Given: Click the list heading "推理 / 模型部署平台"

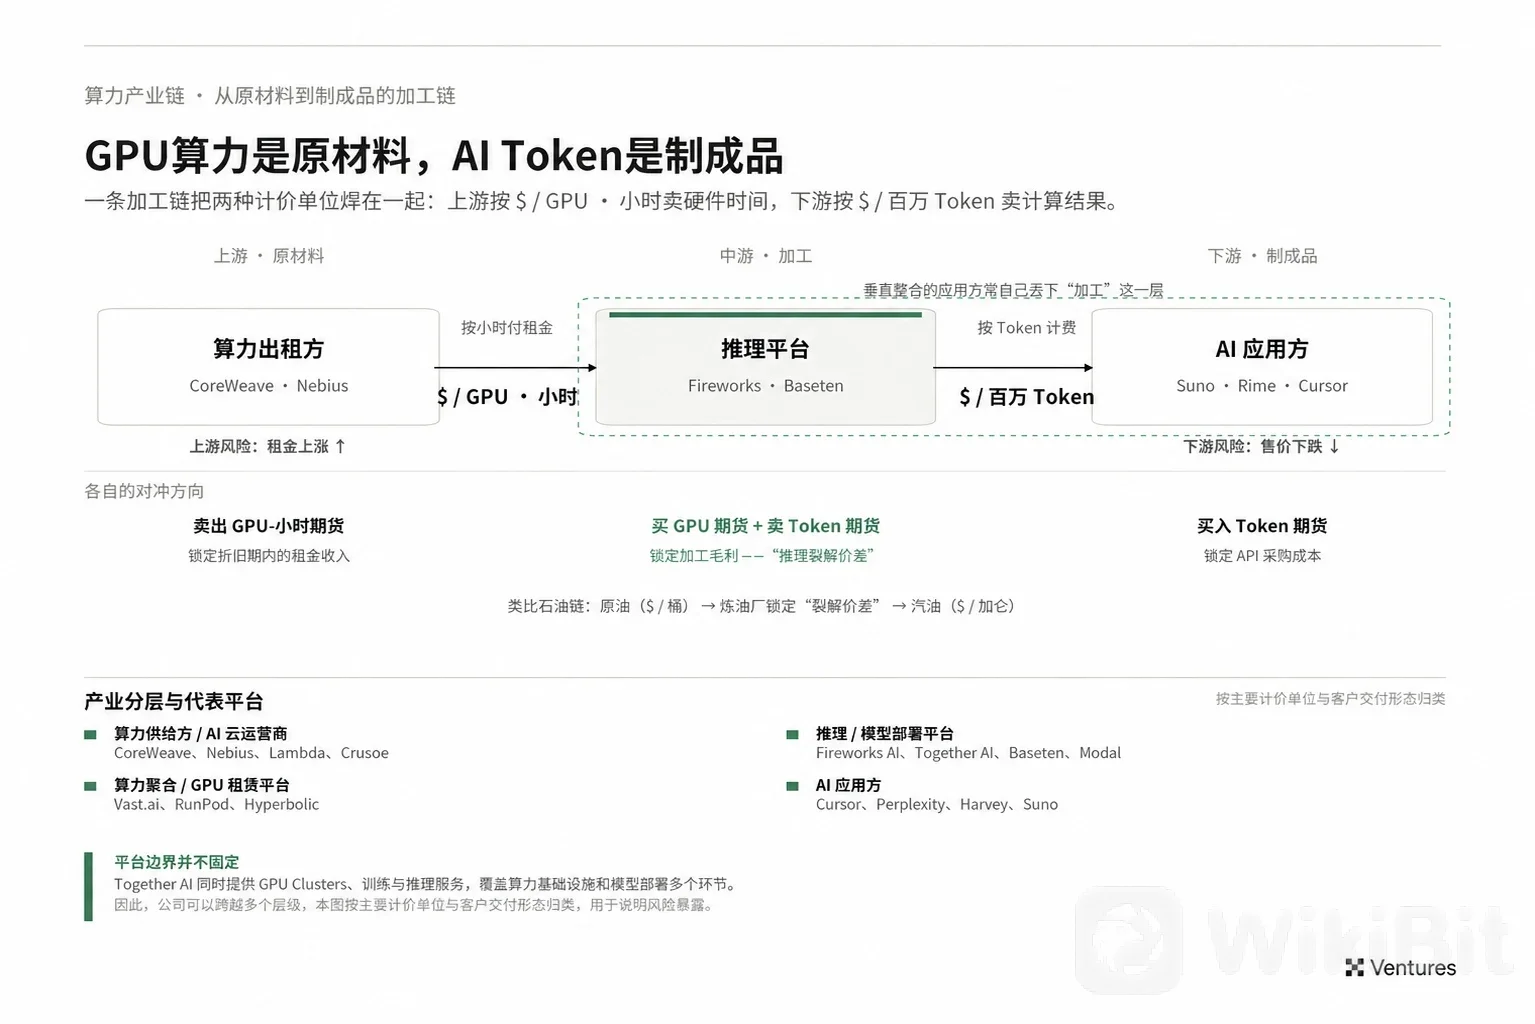Looking at the screenshot, I should (x=885, y=734).
